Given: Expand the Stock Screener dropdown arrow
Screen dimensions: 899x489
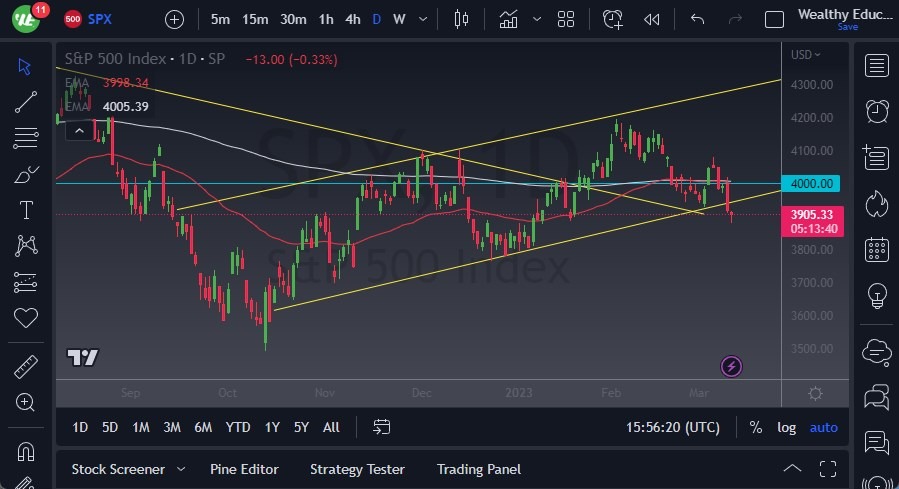Looking at the screenshot, I should 181,469.
